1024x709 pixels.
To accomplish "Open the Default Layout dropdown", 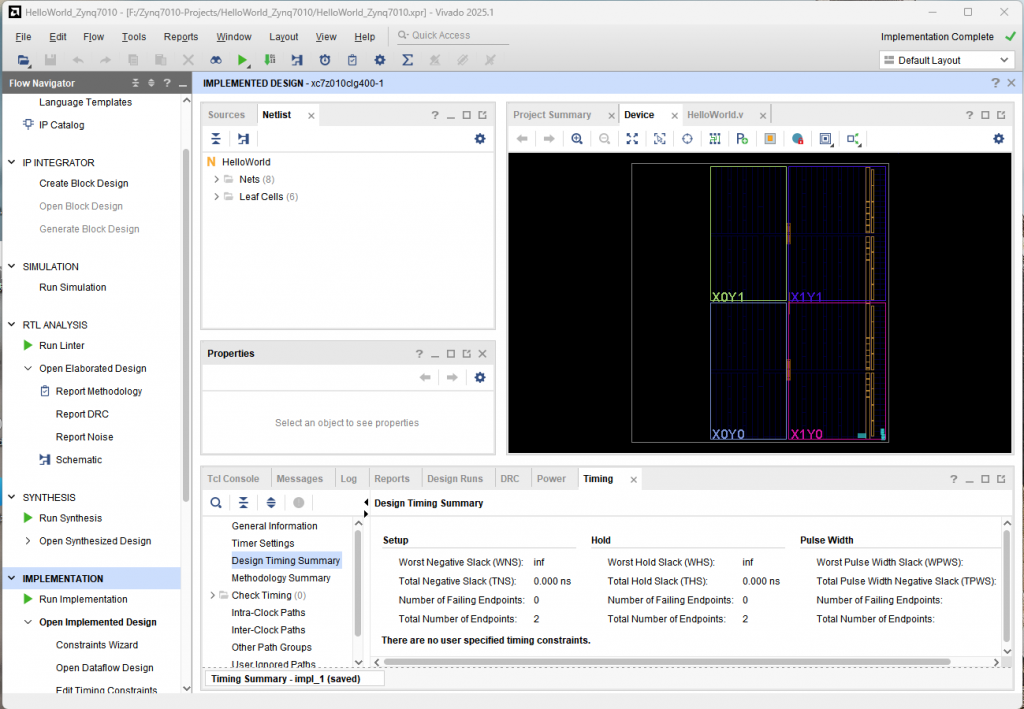I will (946, 60).
